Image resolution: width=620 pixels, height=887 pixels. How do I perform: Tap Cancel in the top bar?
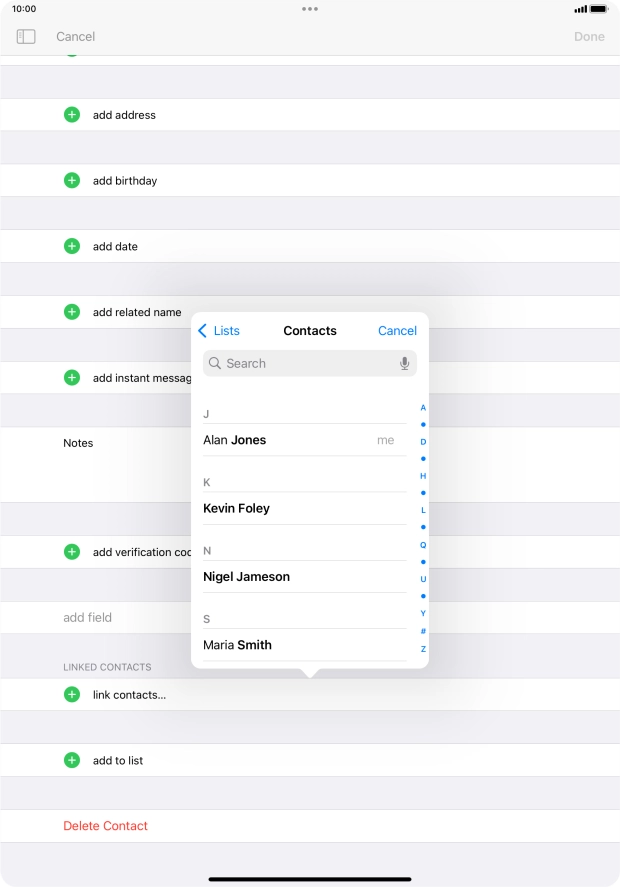pos(75,37)
